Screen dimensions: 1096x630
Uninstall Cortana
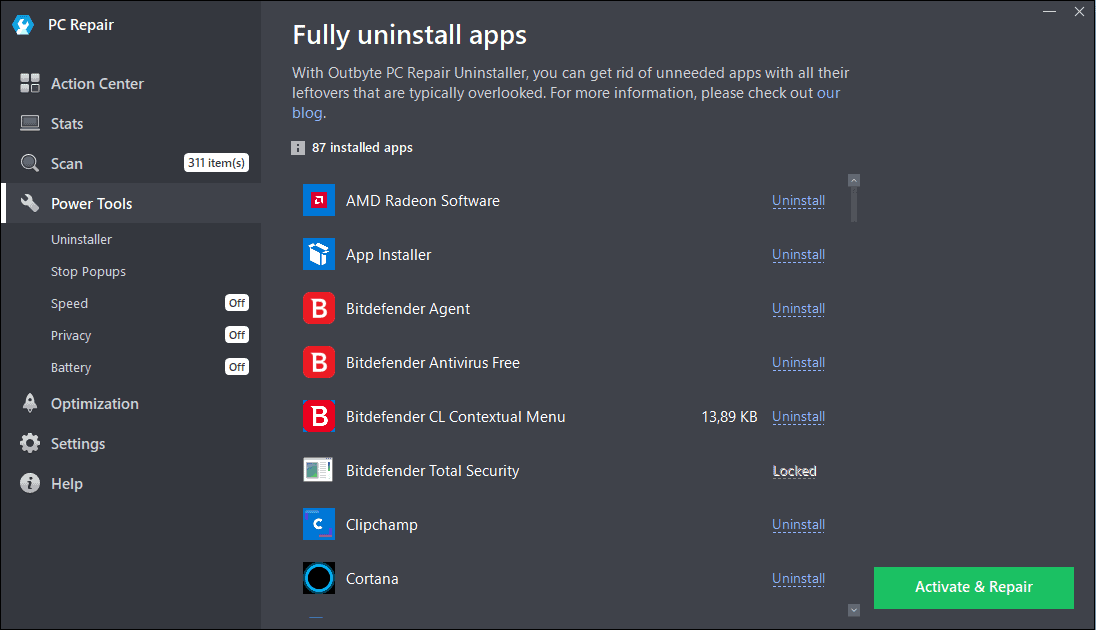pos(798,578)
